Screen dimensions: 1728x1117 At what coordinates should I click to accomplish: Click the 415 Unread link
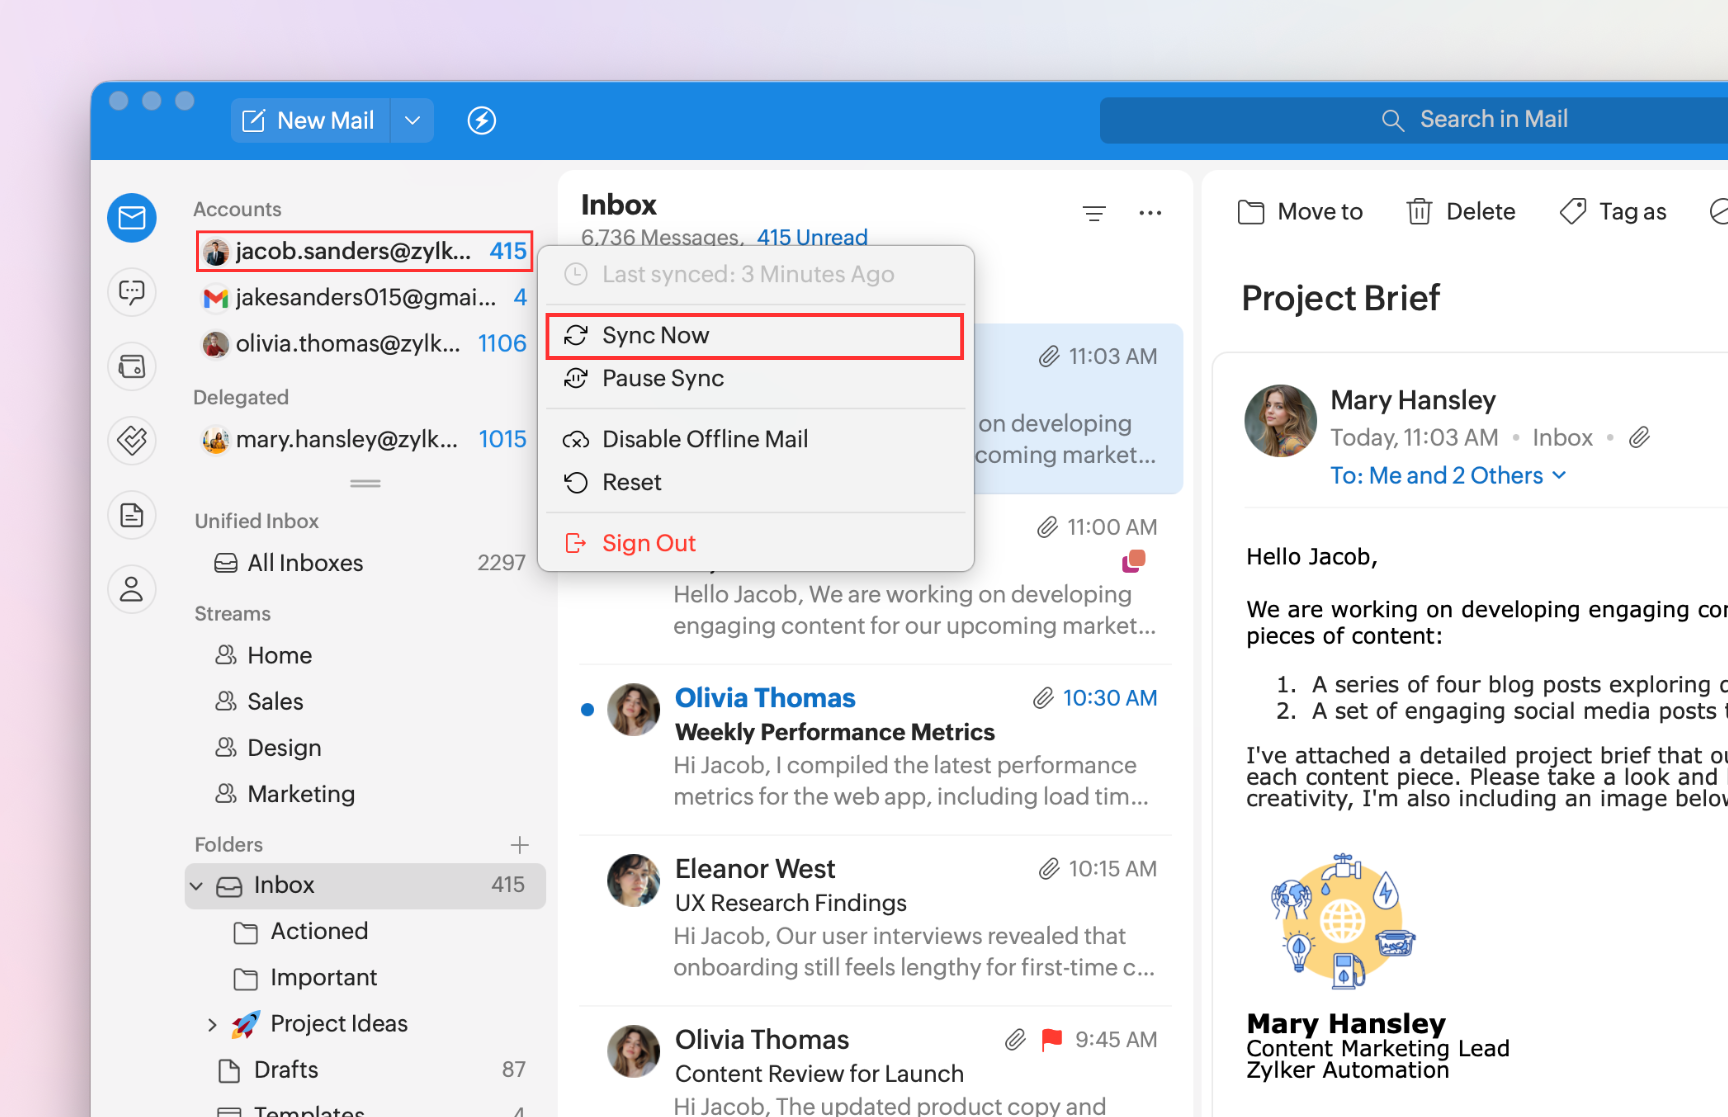coord(811,238)
